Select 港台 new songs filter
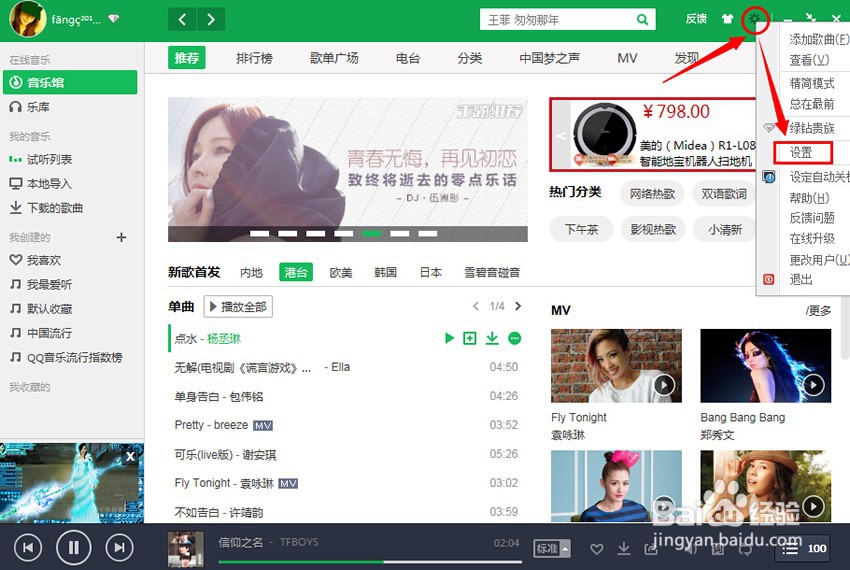 pyautogui.click(x=296, y=272)
